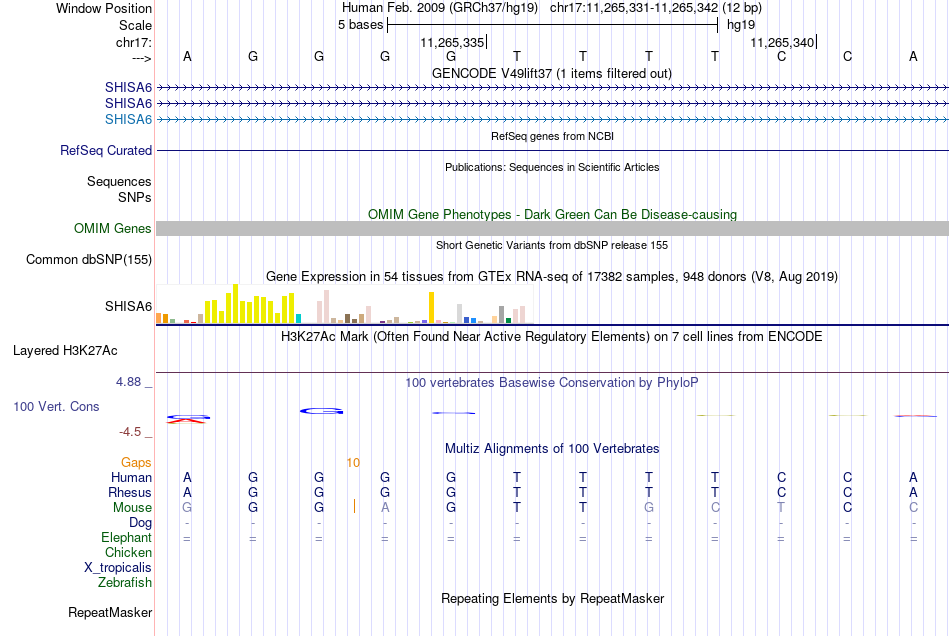Select the Layered H3K27Ac track label

(65, 351)
